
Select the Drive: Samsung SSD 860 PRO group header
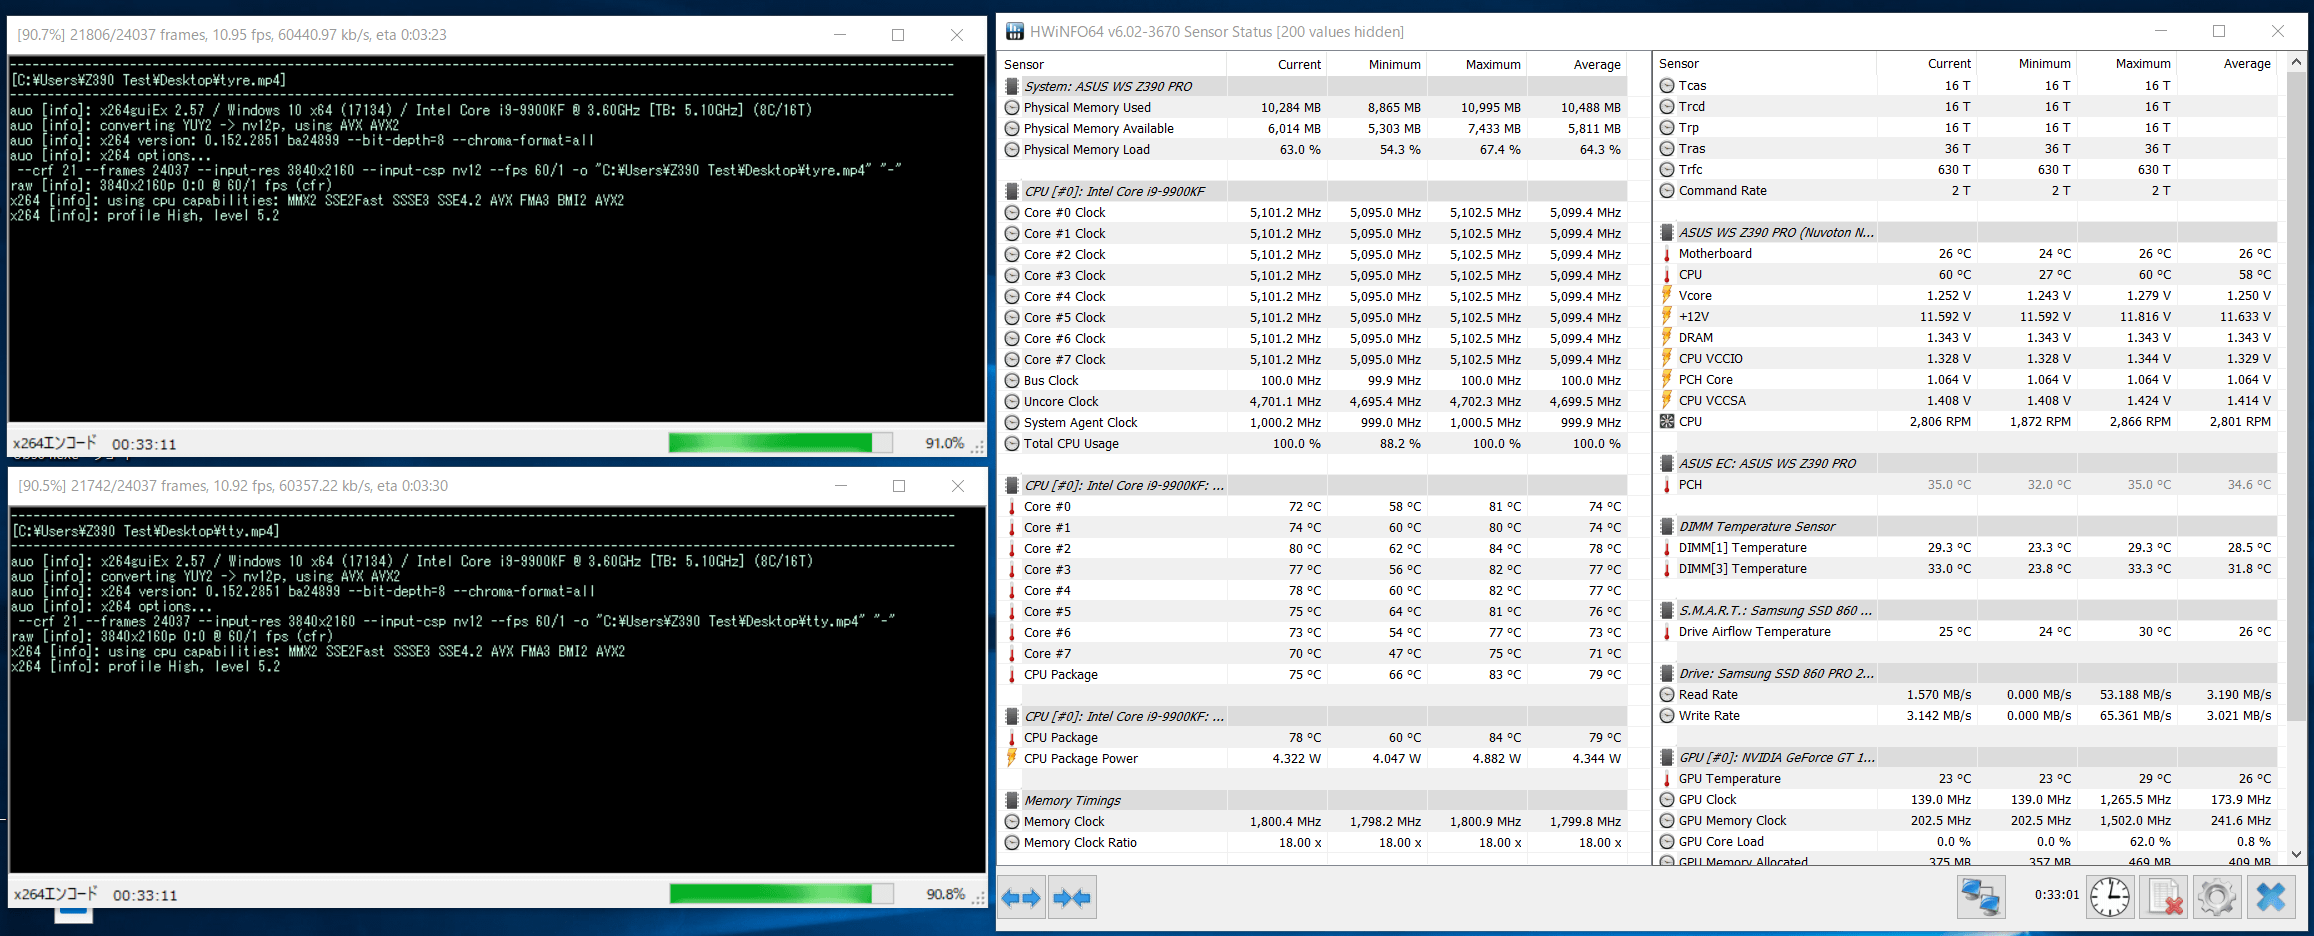[1966, 673]
